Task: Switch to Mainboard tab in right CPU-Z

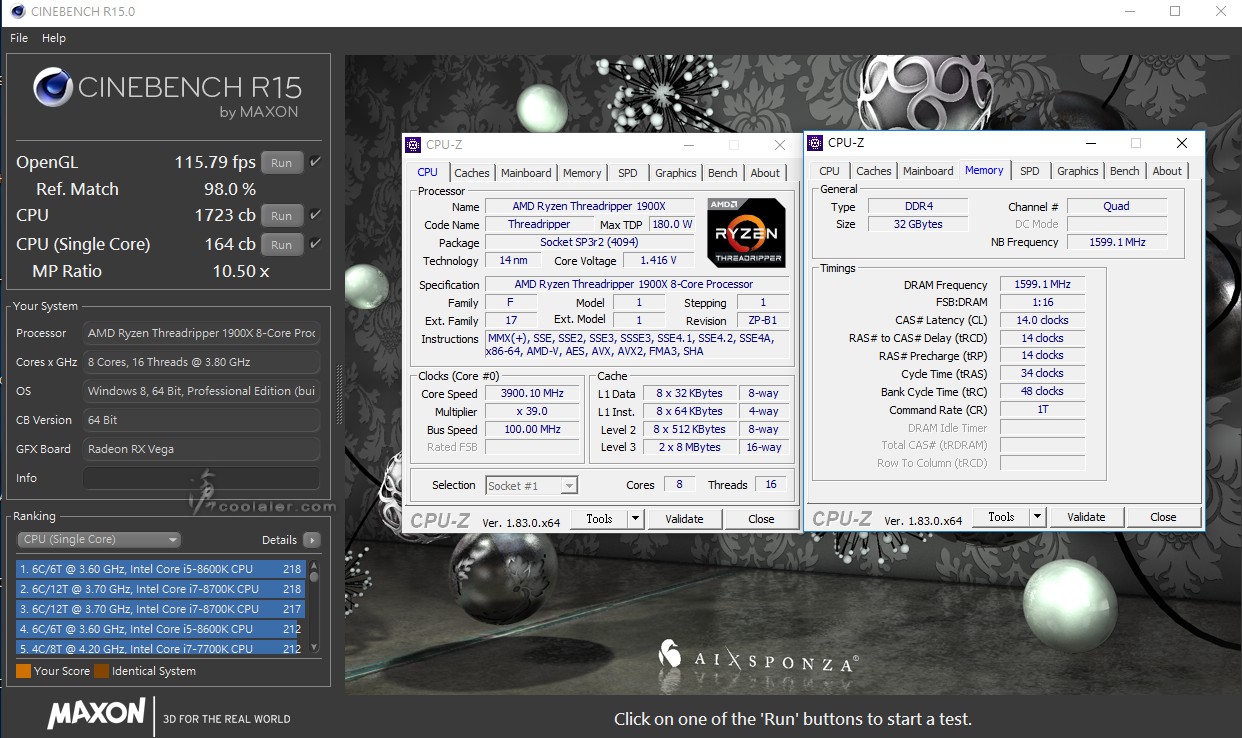Action: click(x=928, y=171)
